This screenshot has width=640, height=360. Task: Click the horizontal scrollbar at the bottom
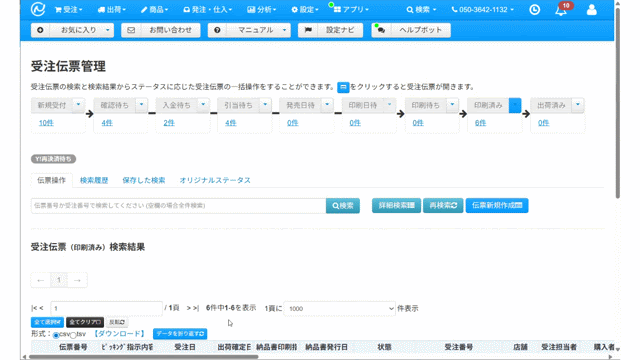click(144, 357)
